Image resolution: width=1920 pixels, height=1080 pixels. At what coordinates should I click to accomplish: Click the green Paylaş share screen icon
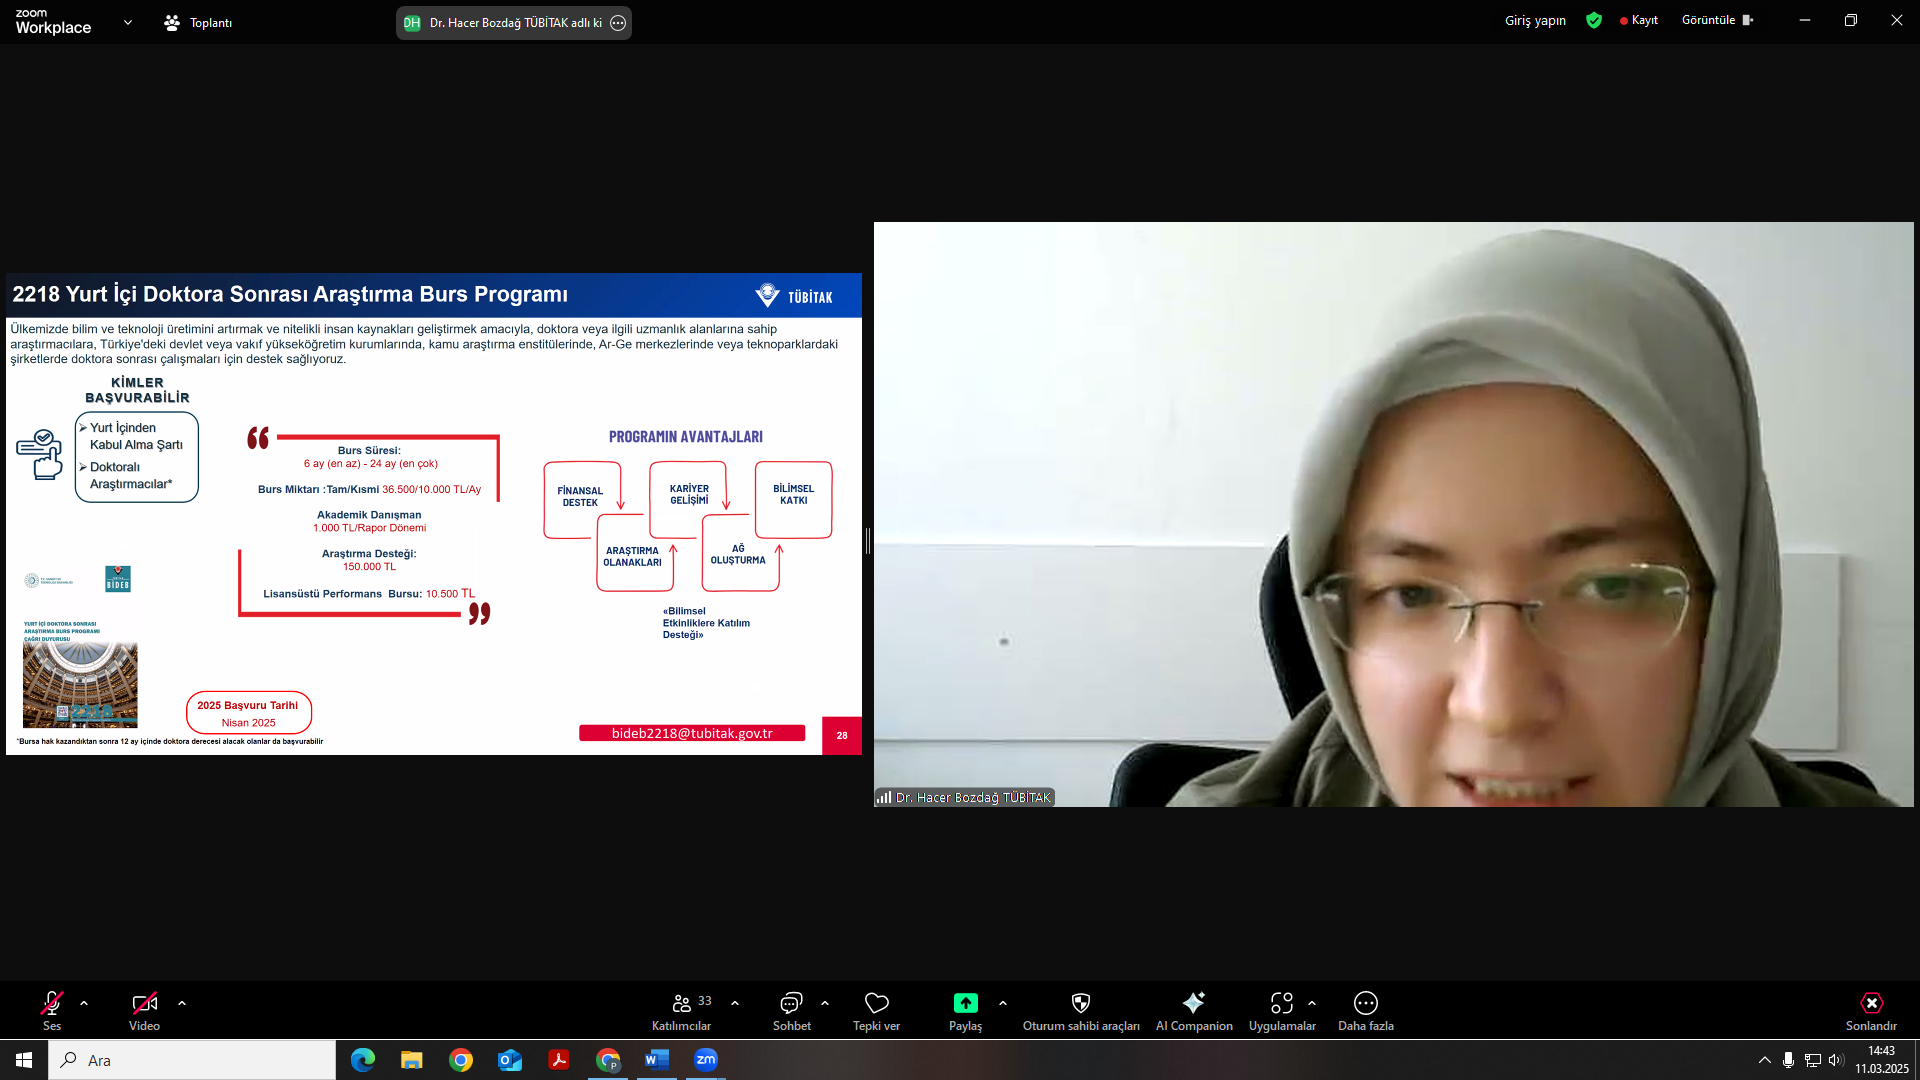tap(965, 1003)
